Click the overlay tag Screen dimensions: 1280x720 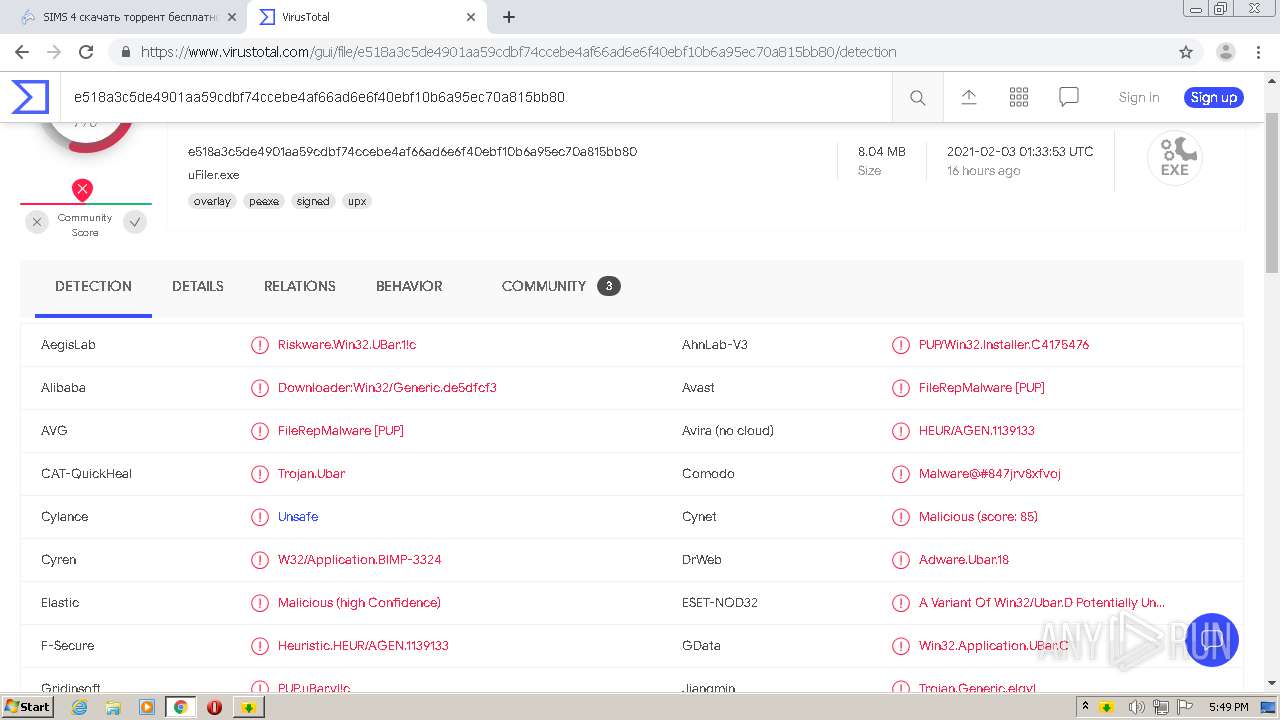coord(212,201)
